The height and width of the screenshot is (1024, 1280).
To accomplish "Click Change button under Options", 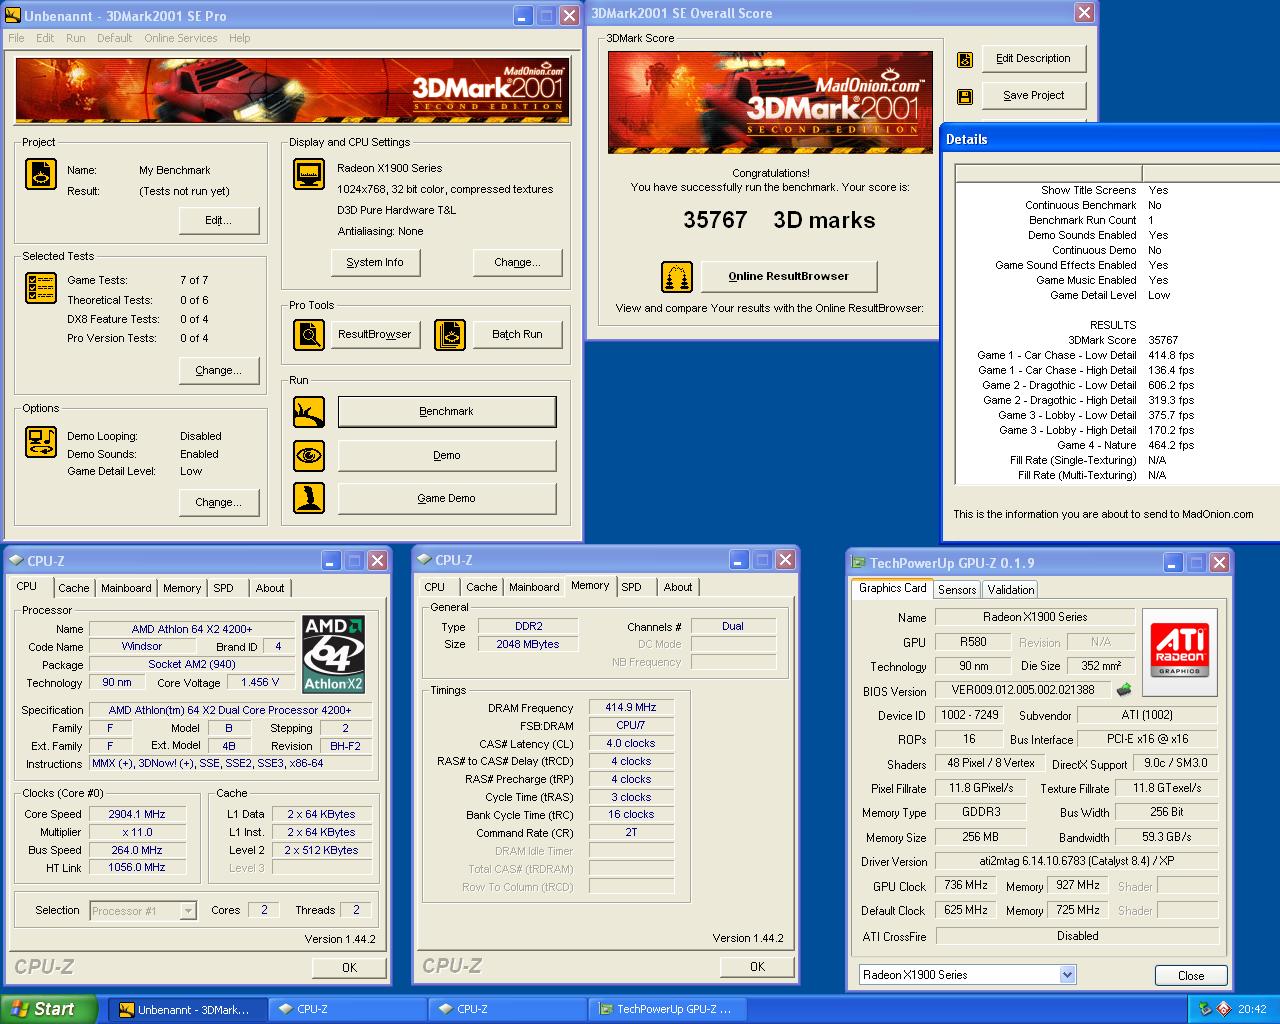I will tap(219, 502).
